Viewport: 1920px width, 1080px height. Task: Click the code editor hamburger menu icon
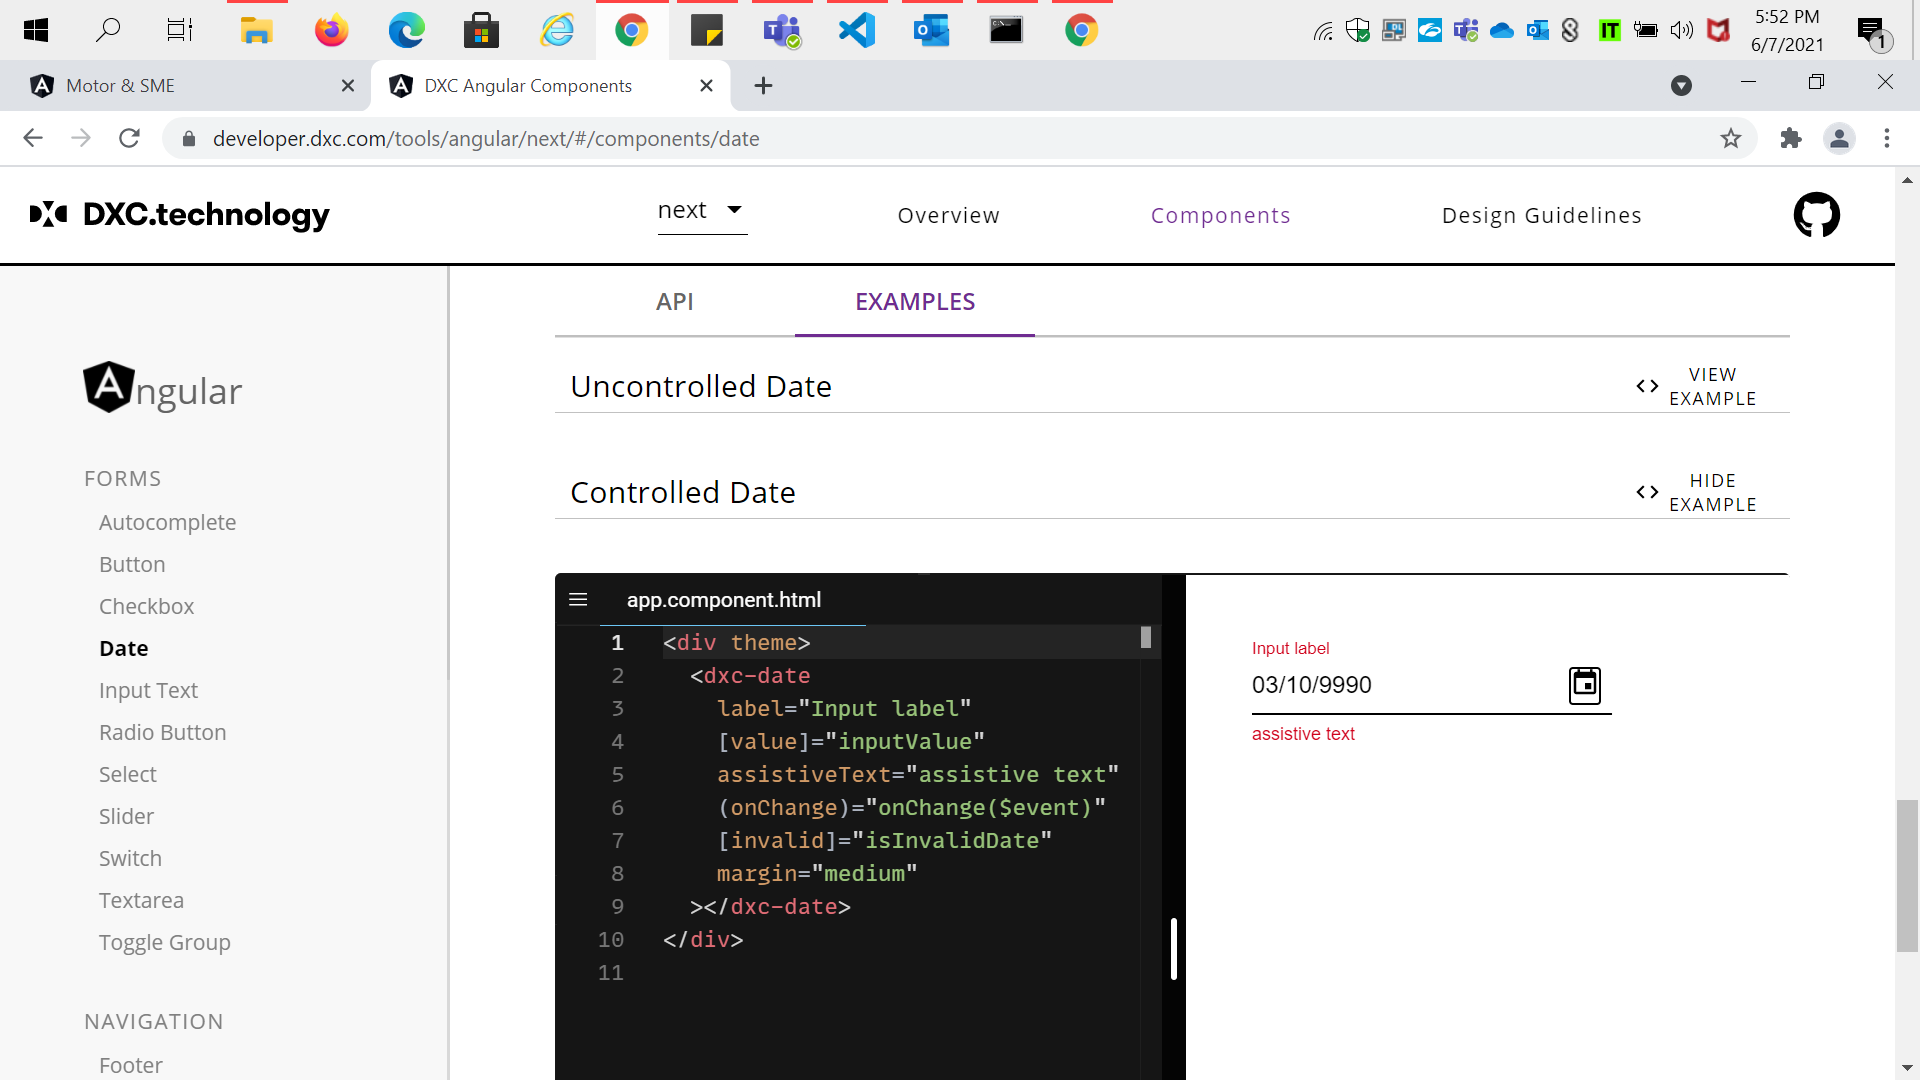578,600
